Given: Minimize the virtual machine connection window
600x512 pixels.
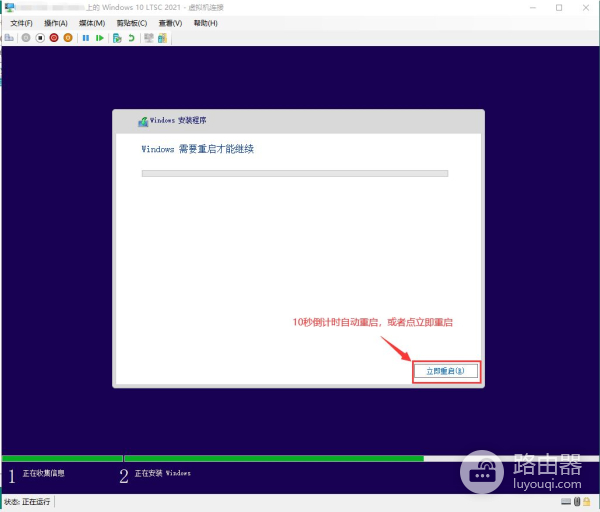Looking at the screenshot, I should coord(533,8).
